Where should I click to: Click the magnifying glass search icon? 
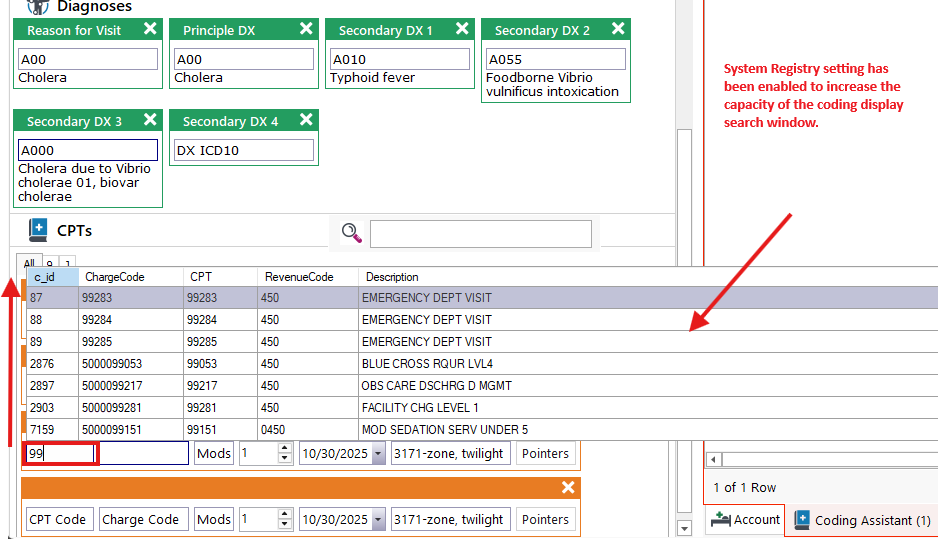click(x=351, y=233)
